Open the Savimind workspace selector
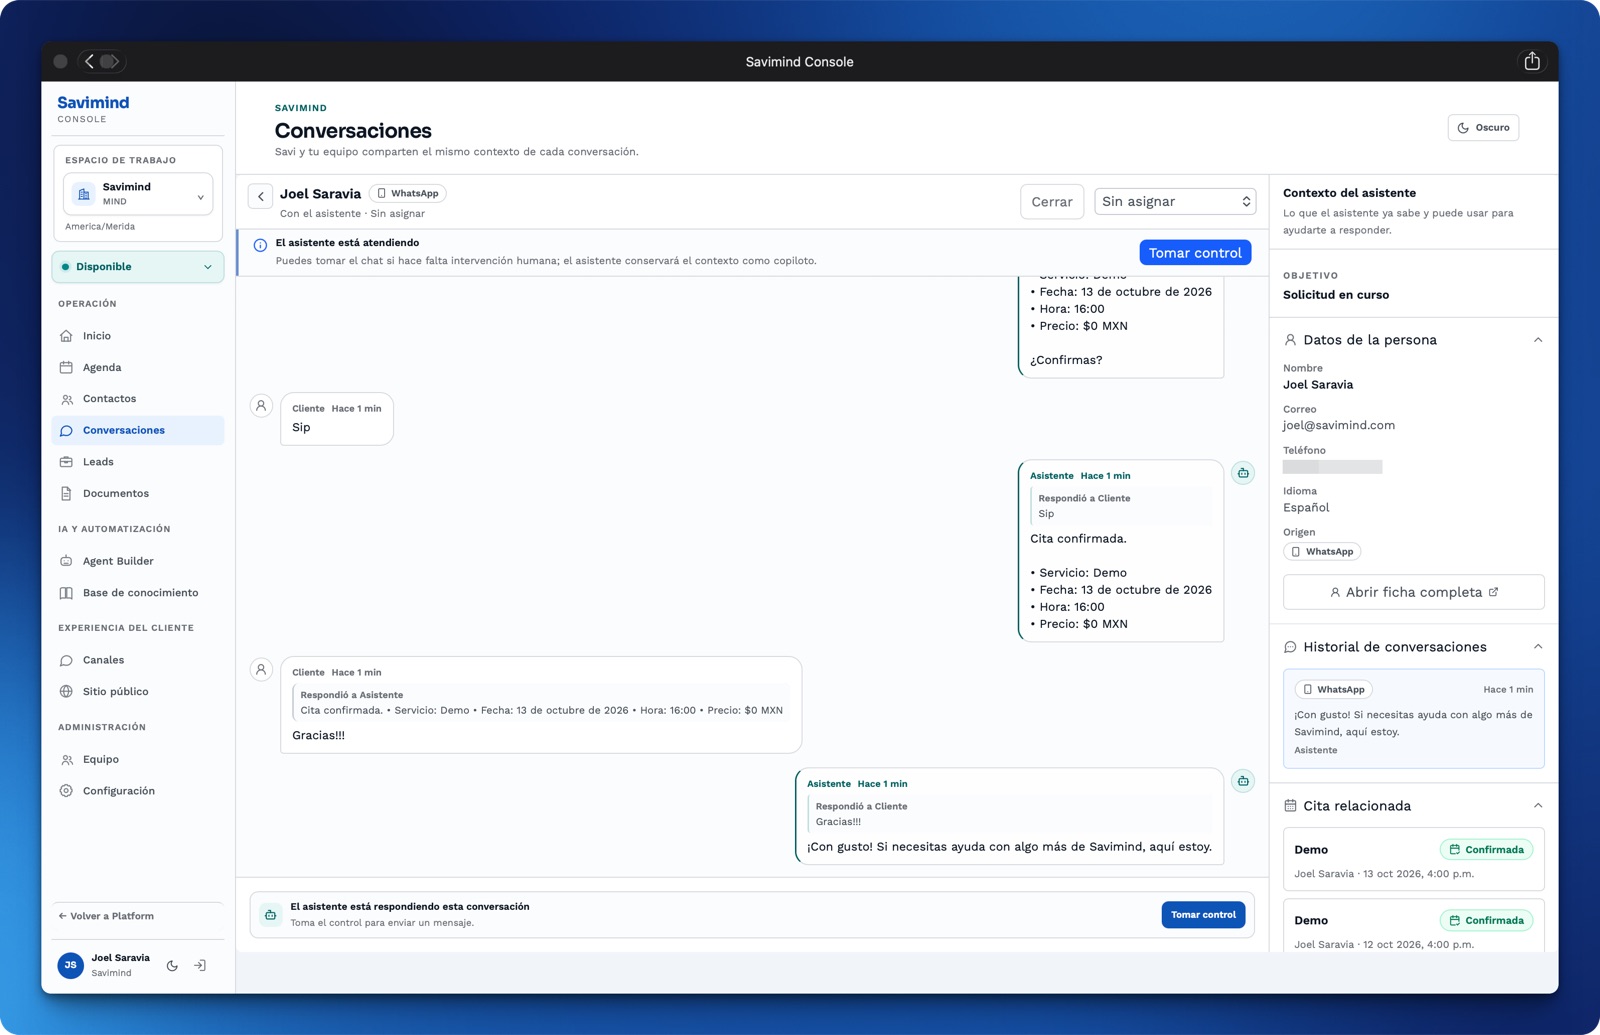The width and height of the screenshot is (1600, 1035). [x=138, y=194]
